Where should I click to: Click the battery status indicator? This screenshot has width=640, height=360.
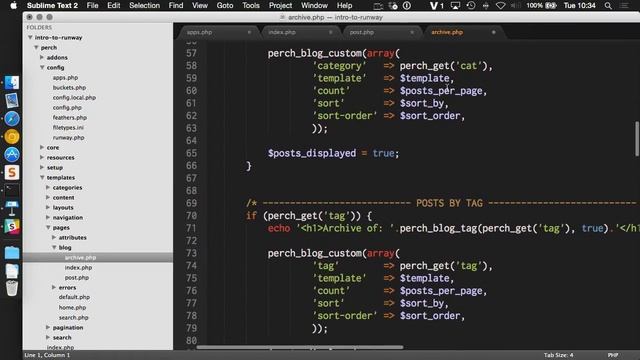542,5
